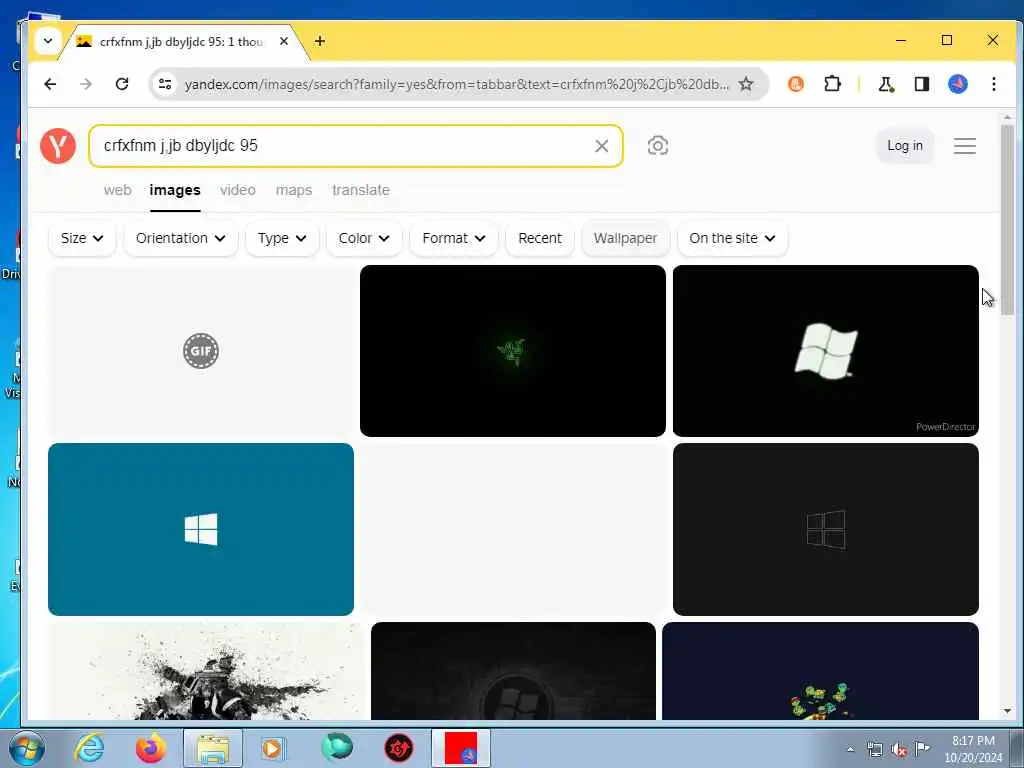
Task: Open the Razer green logo thumbnail
Action: coord(513,351)
